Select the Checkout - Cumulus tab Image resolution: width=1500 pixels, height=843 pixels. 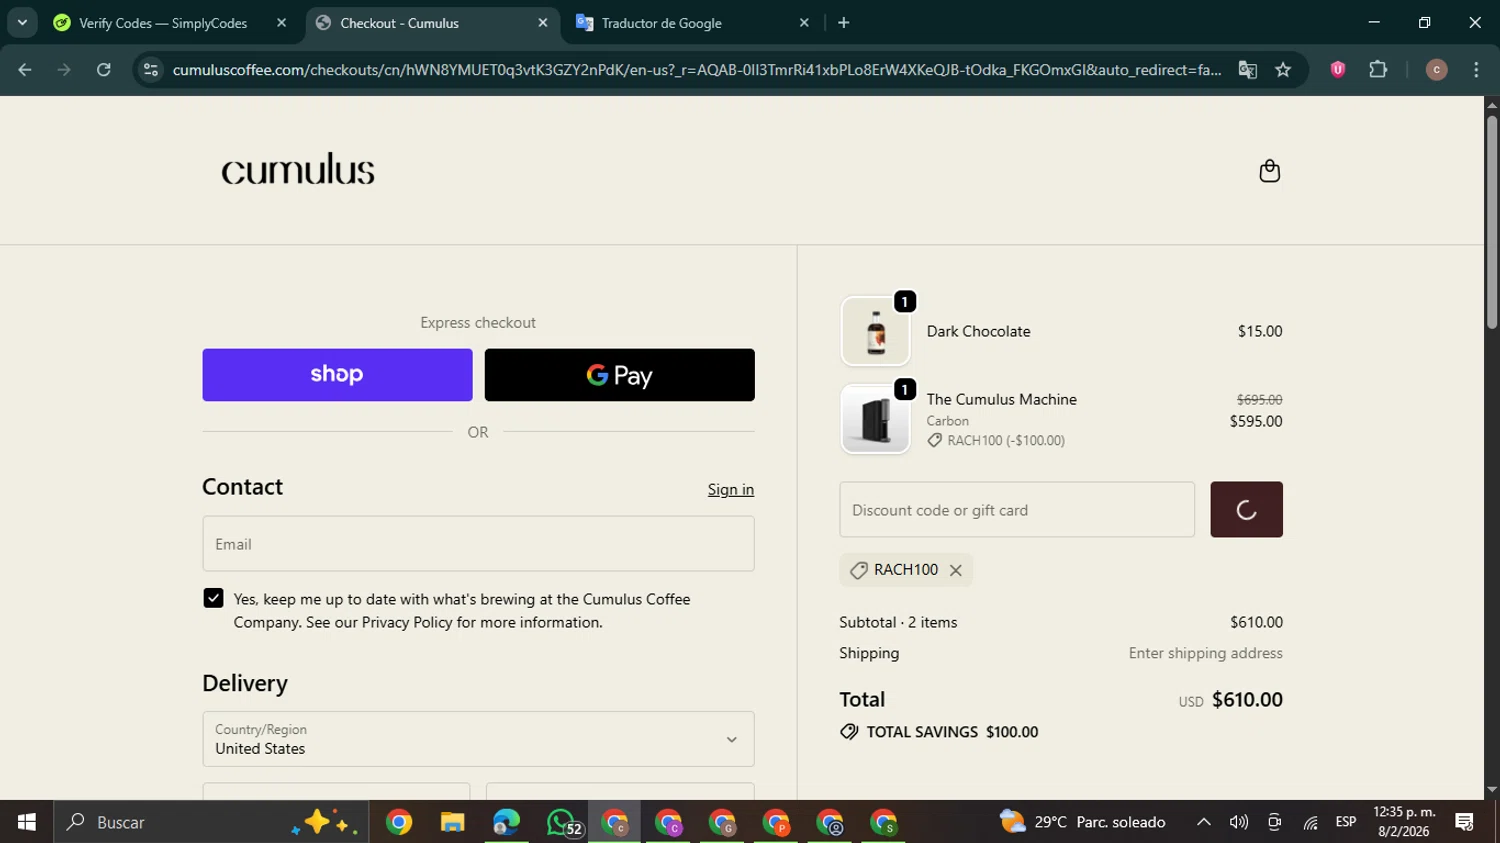tap(400, 23)
